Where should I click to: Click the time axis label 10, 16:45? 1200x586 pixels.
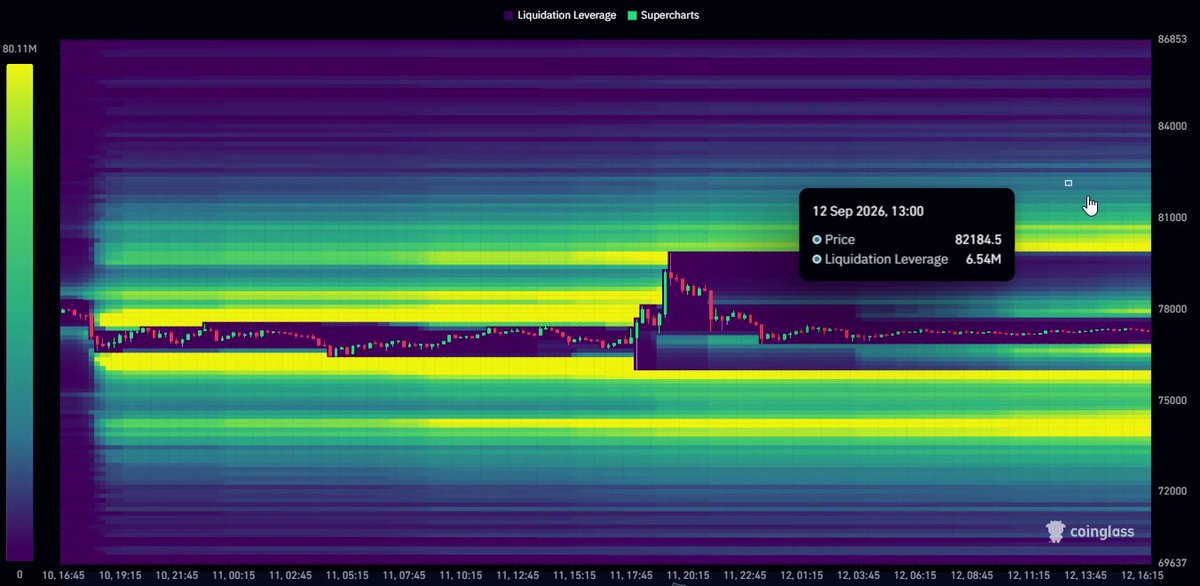coord(63,577)
